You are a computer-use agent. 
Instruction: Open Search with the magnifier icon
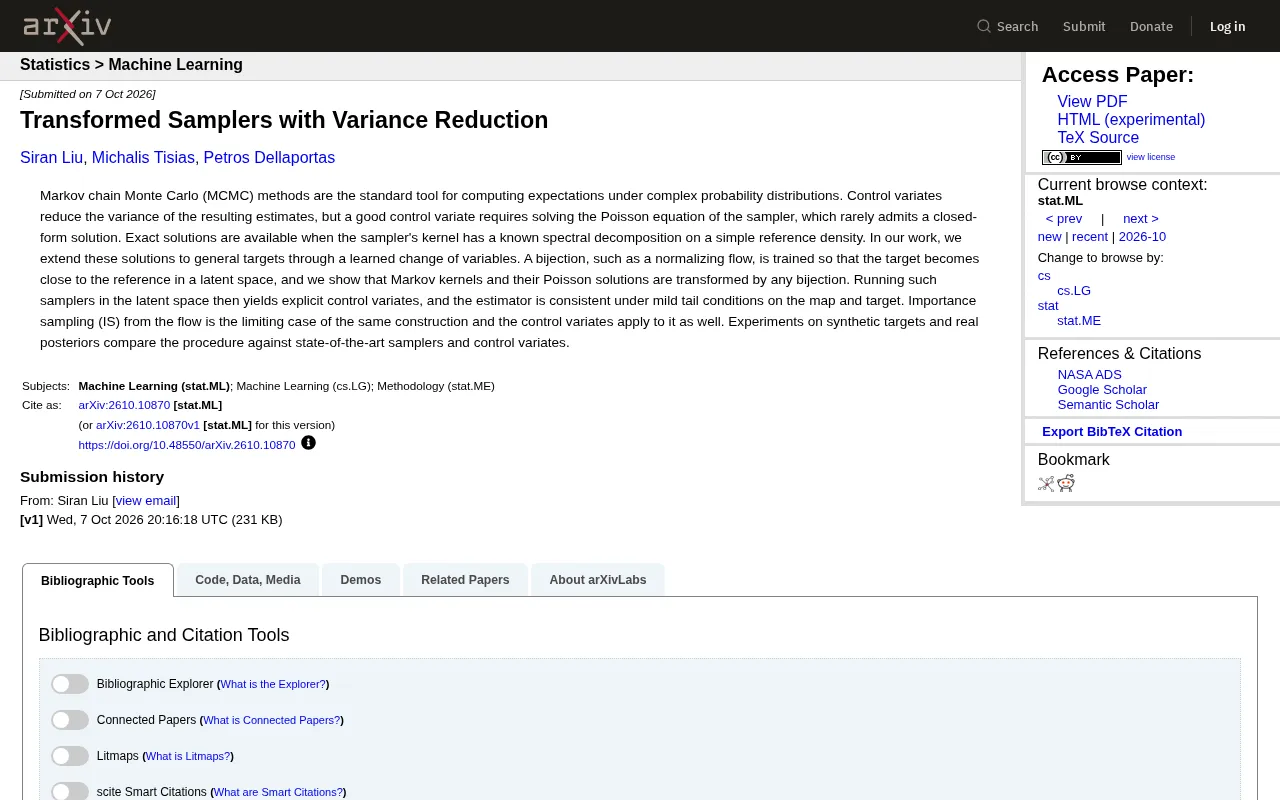pyautogui.click(x=1007, y=26)
